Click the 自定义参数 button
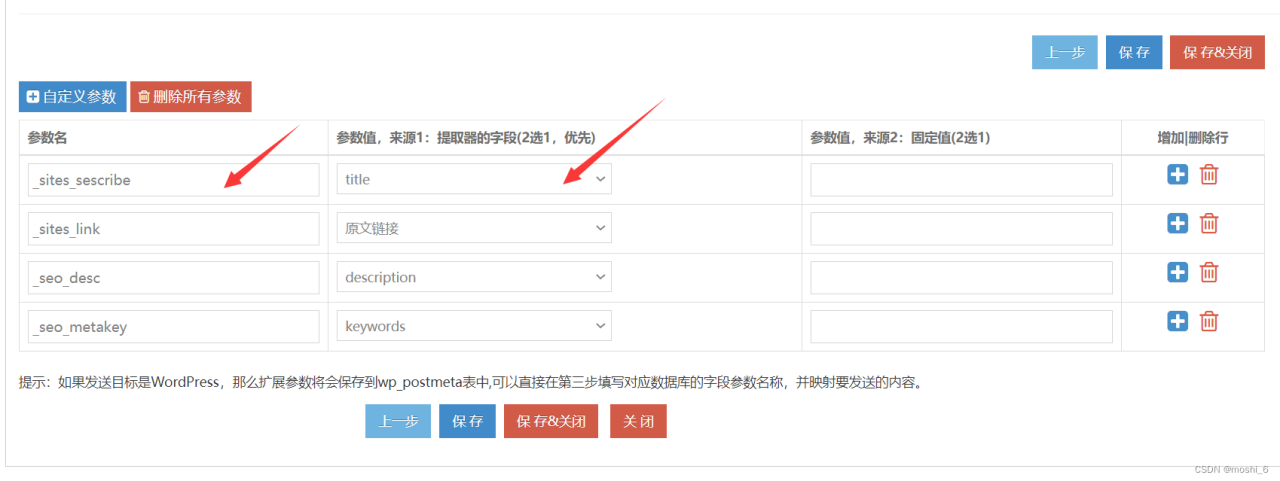Screen dimensions: 1280x481 73,97
